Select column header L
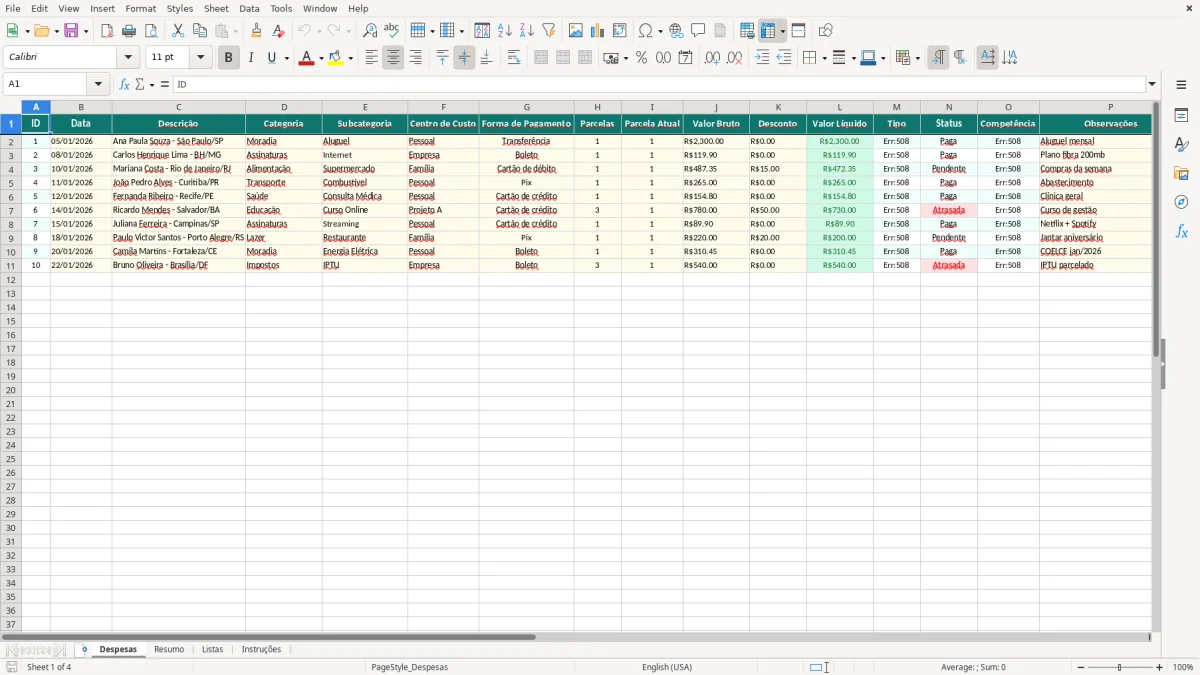The width and height of the screenshot is (1200, 675). pos(839,107)
